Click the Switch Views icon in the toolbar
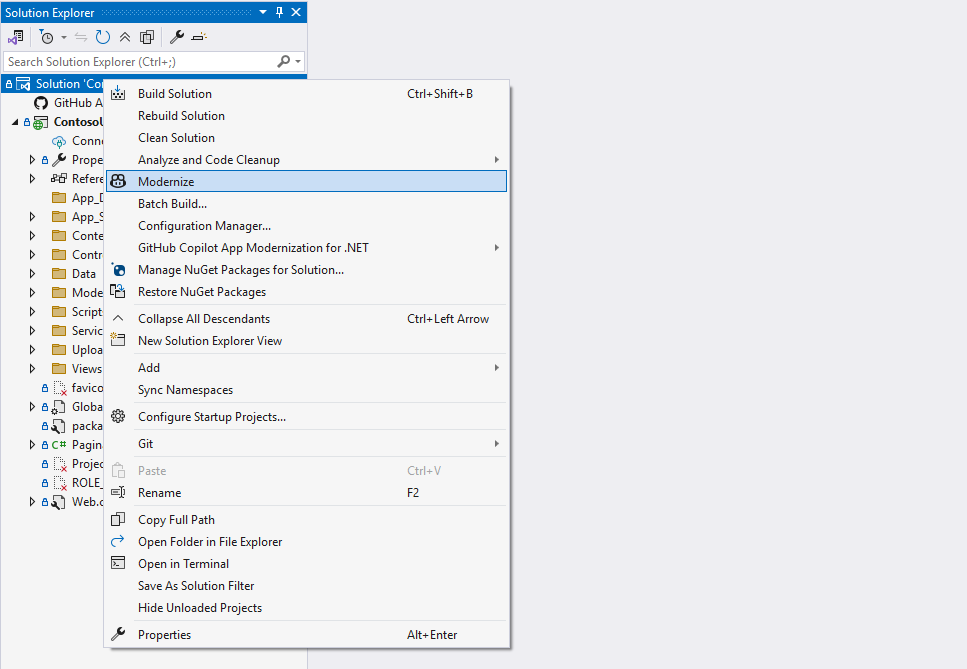The image size is (967, 669). pos(17,37)
